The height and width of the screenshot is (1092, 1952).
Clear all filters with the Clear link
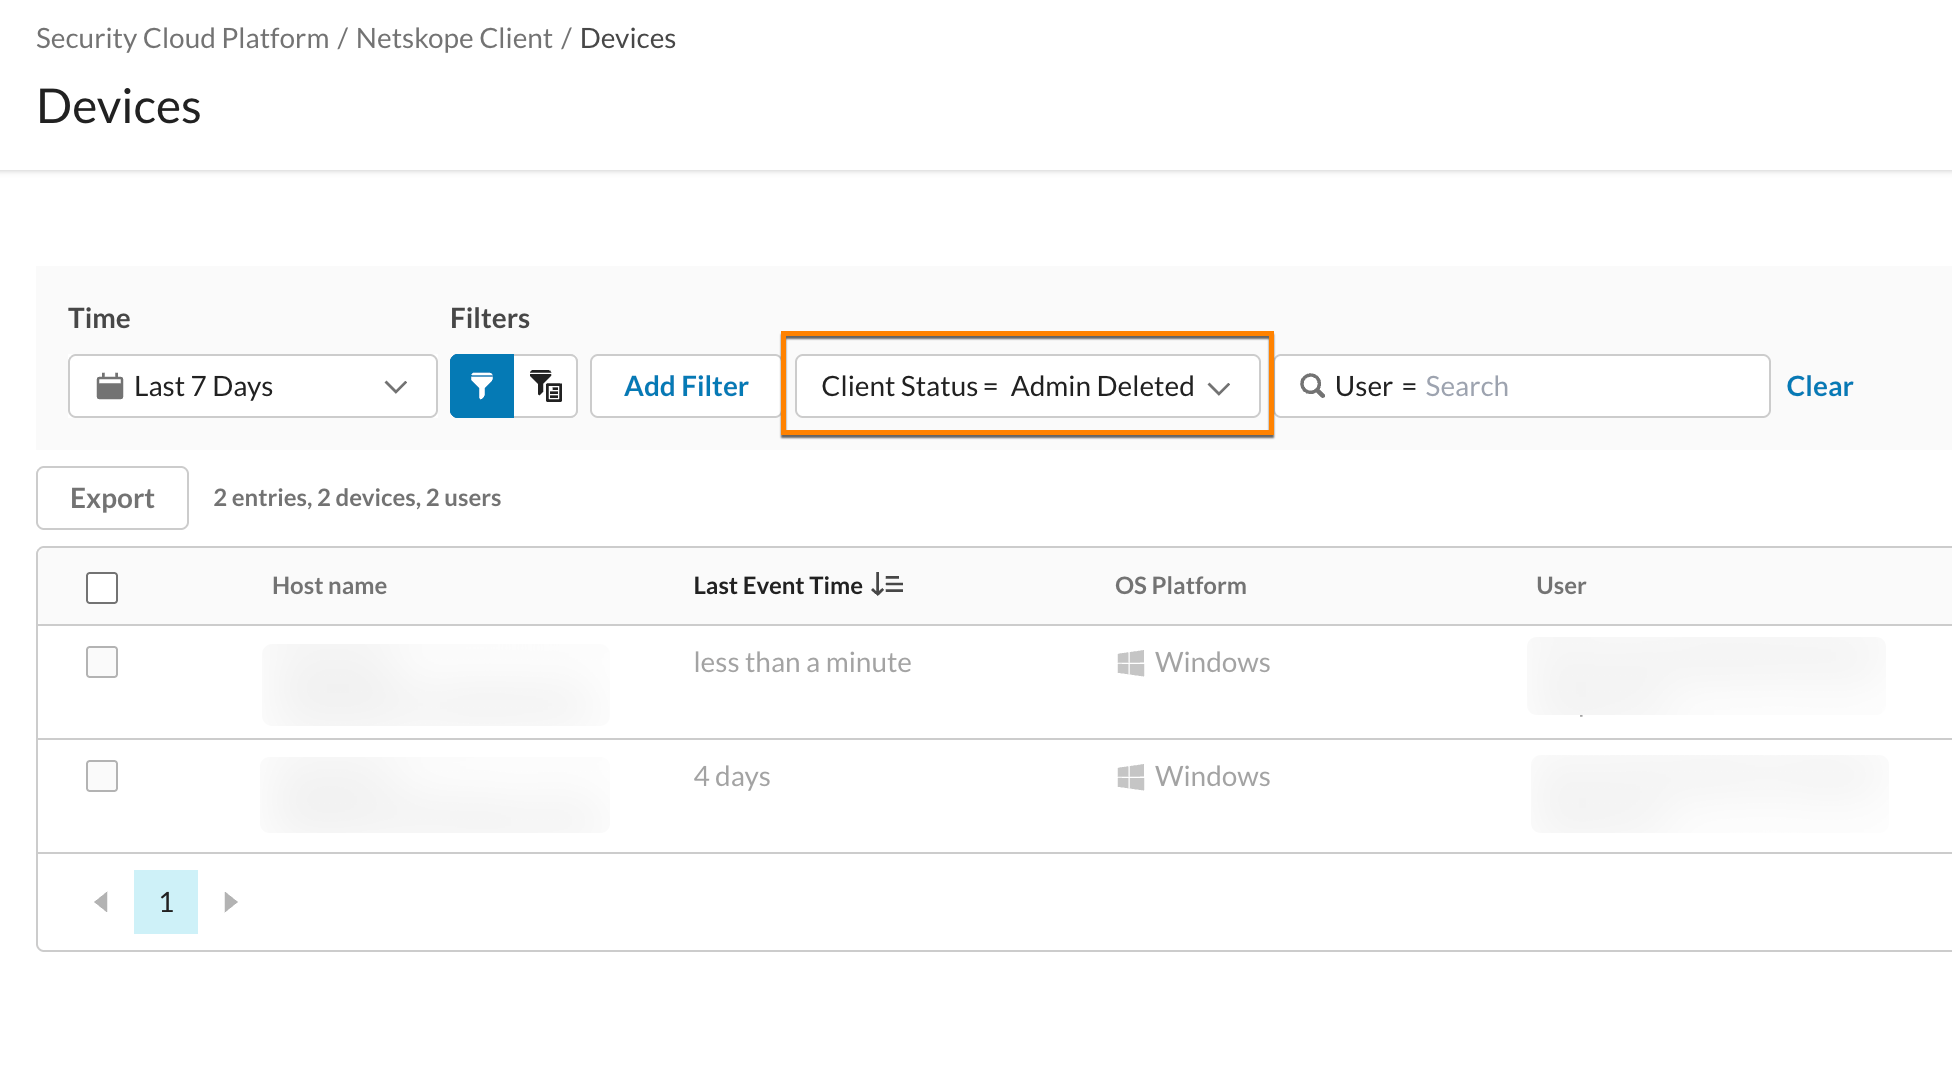pos(1819,386)
